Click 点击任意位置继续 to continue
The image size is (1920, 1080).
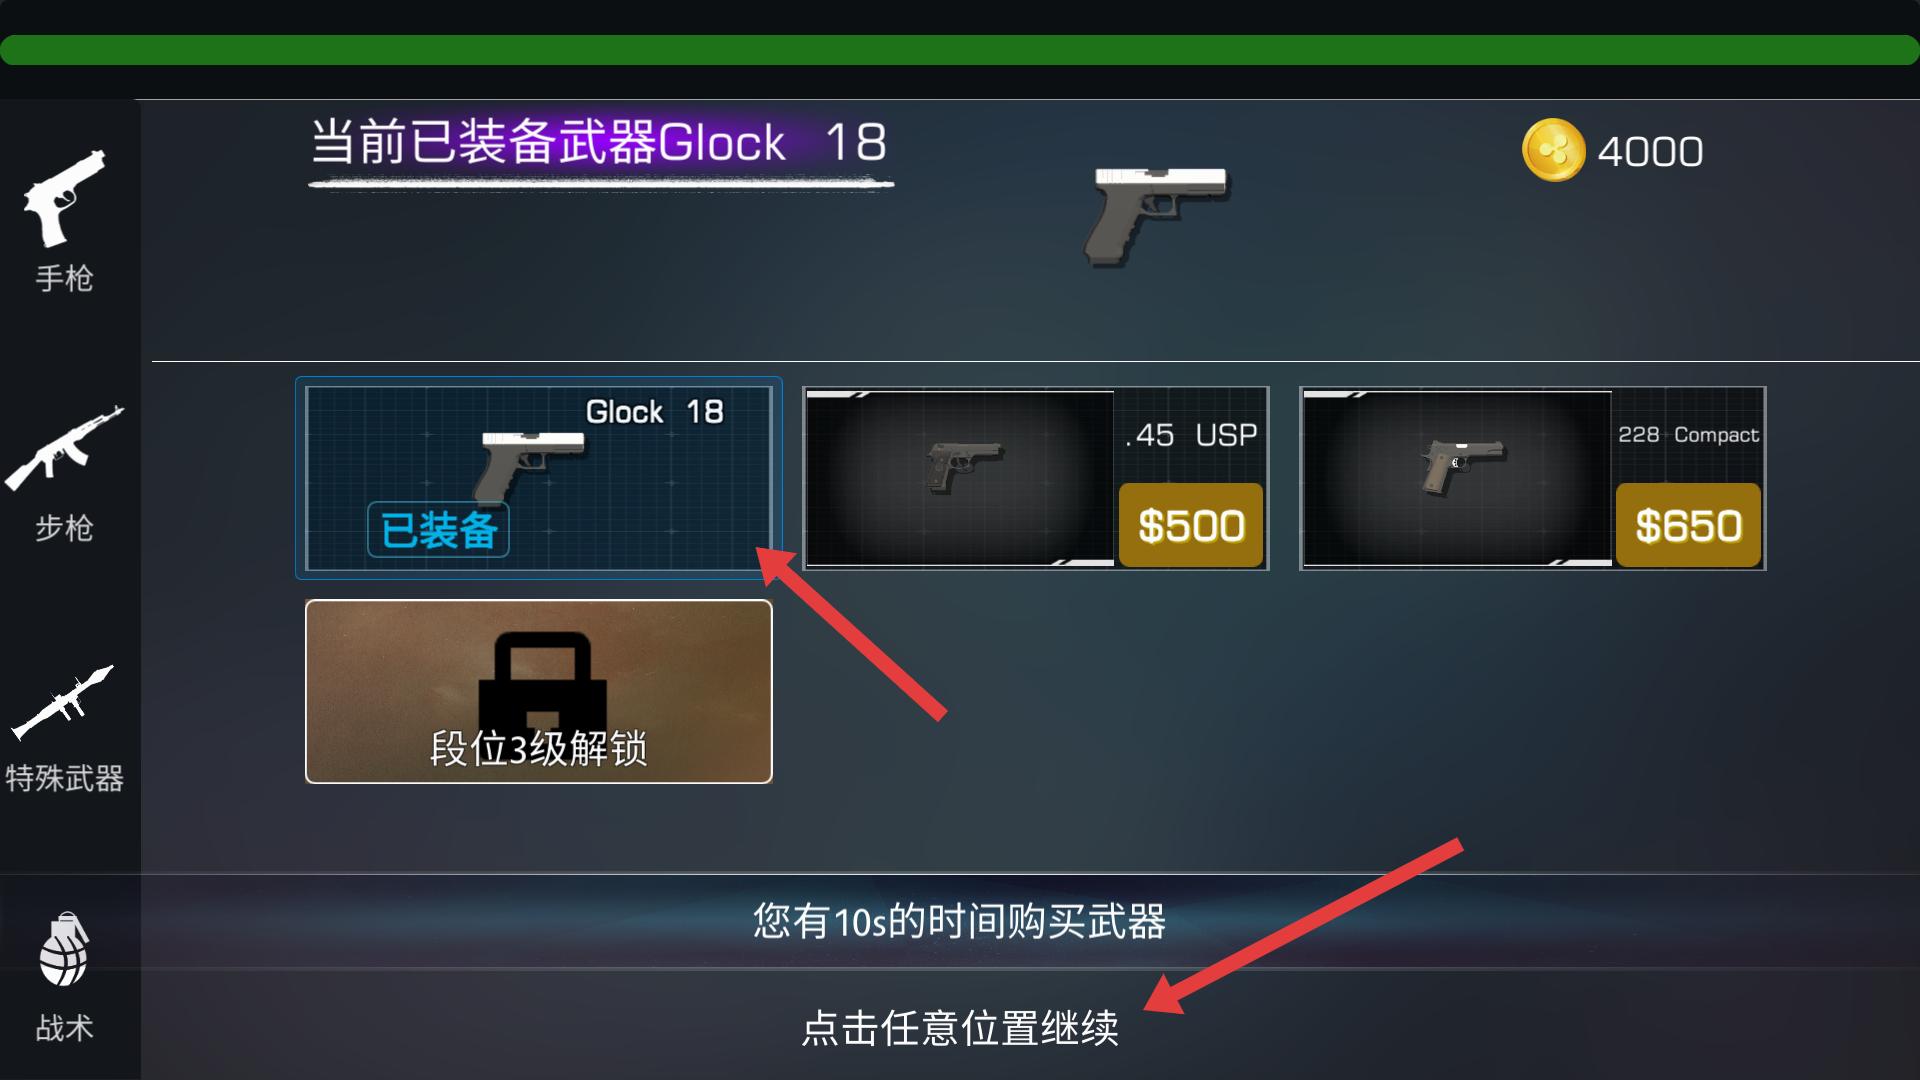click(x=960, y=1028)
